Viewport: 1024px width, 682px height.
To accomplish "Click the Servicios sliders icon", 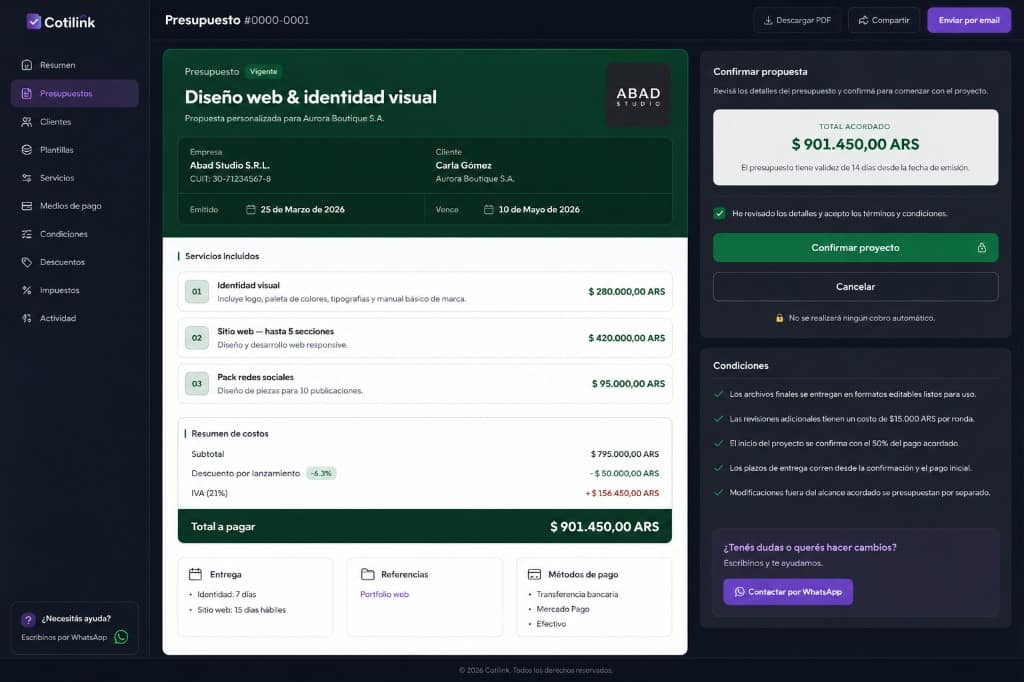I will pos(27,178).
